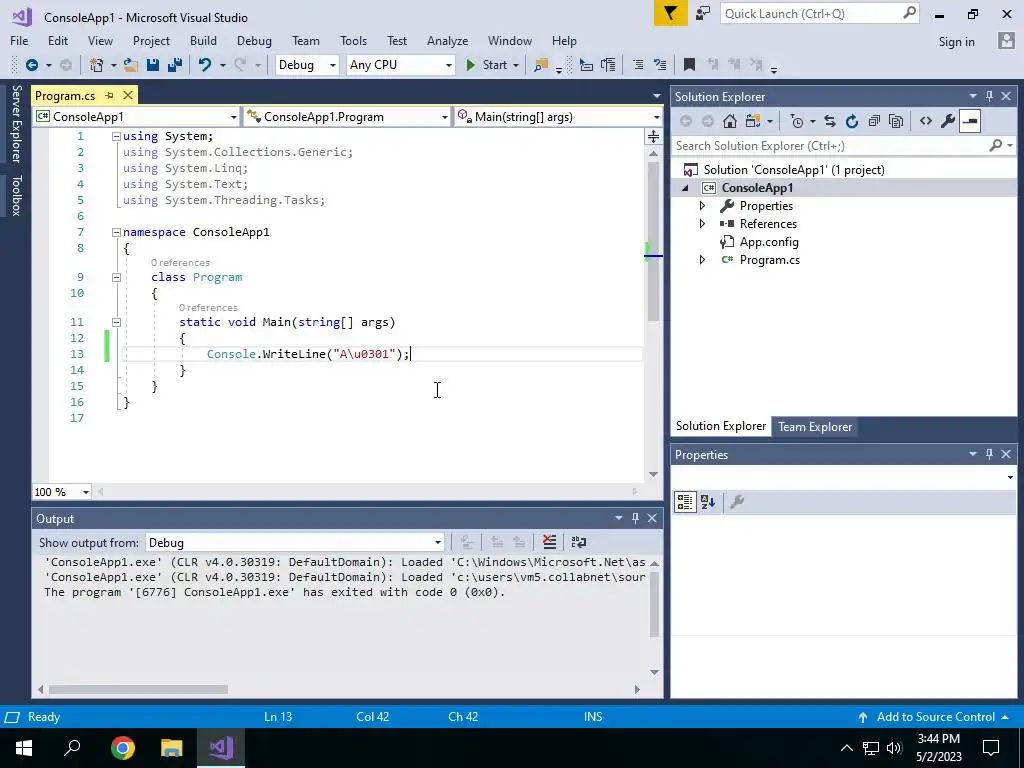This screenshot has height=768, width=1024.
Task: Click the Navigate Backward arrow in the main toolbar
Action: click(x=31, y=65)
